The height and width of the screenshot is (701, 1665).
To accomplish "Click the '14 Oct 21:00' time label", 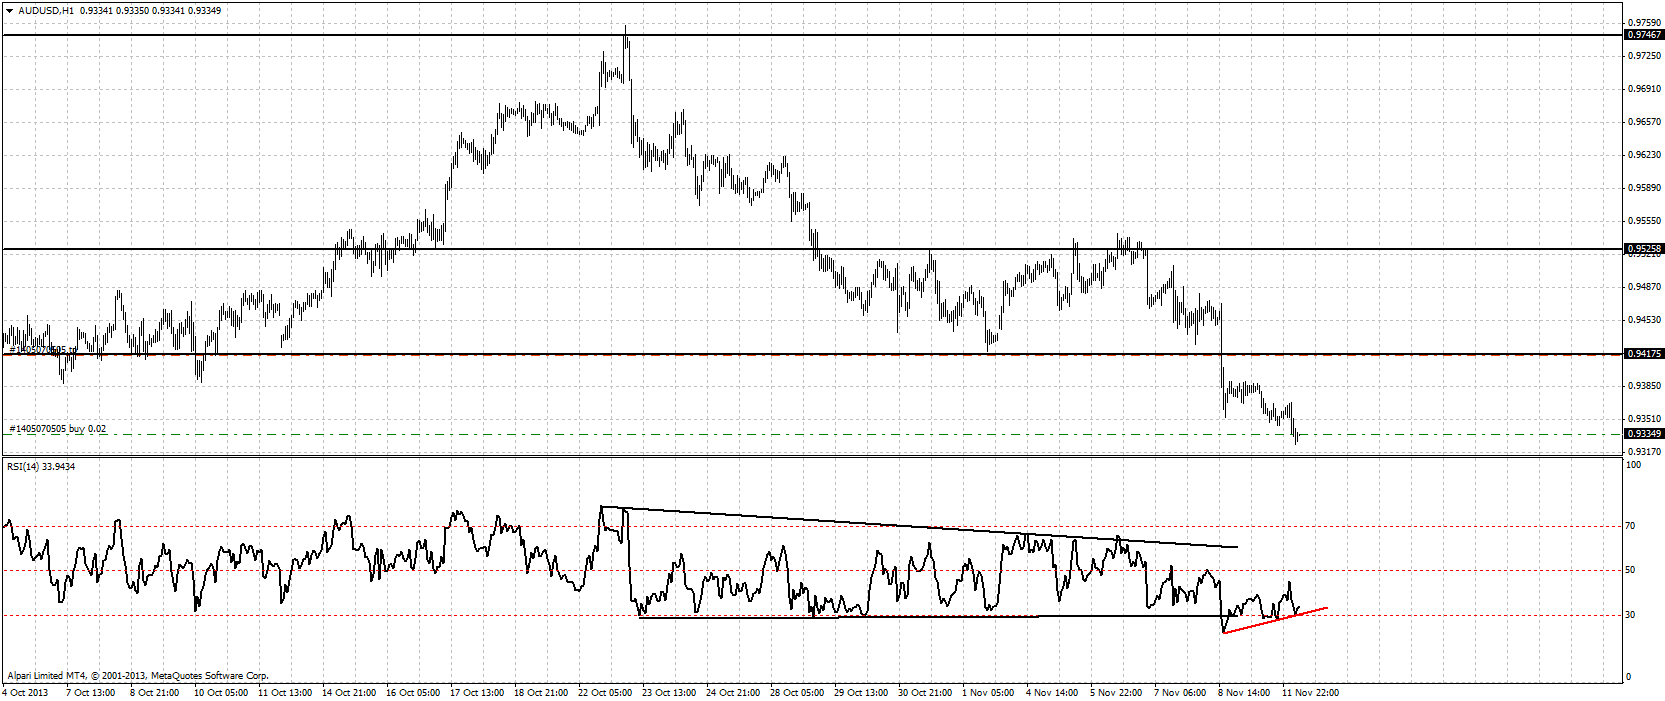I will pos(349,693).
